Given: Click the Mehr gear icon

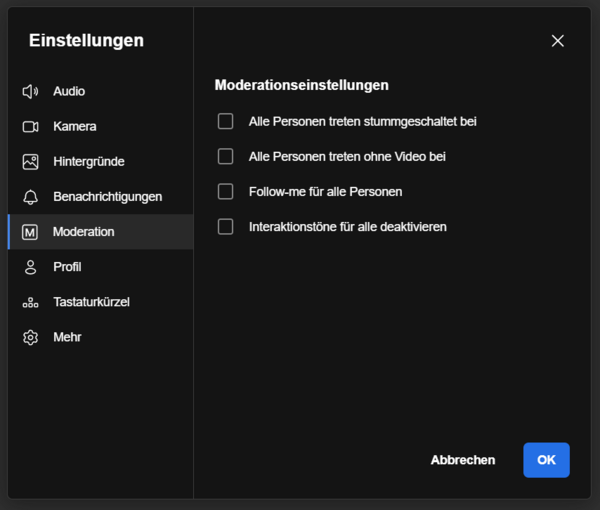Looking at the screenshot, I should (30, 337).
